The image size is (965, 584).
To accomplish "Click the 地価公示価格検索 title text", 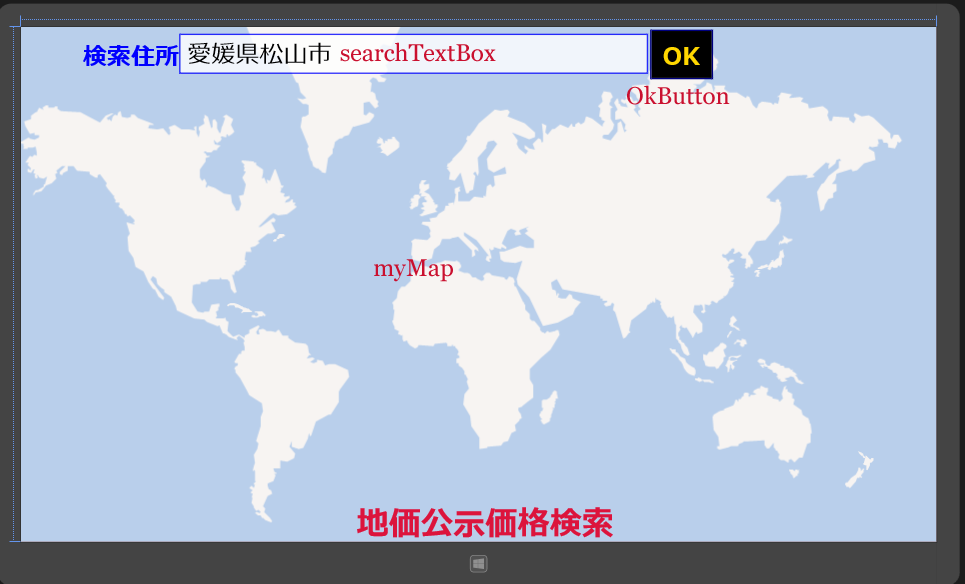I will [x=485, y=523].
